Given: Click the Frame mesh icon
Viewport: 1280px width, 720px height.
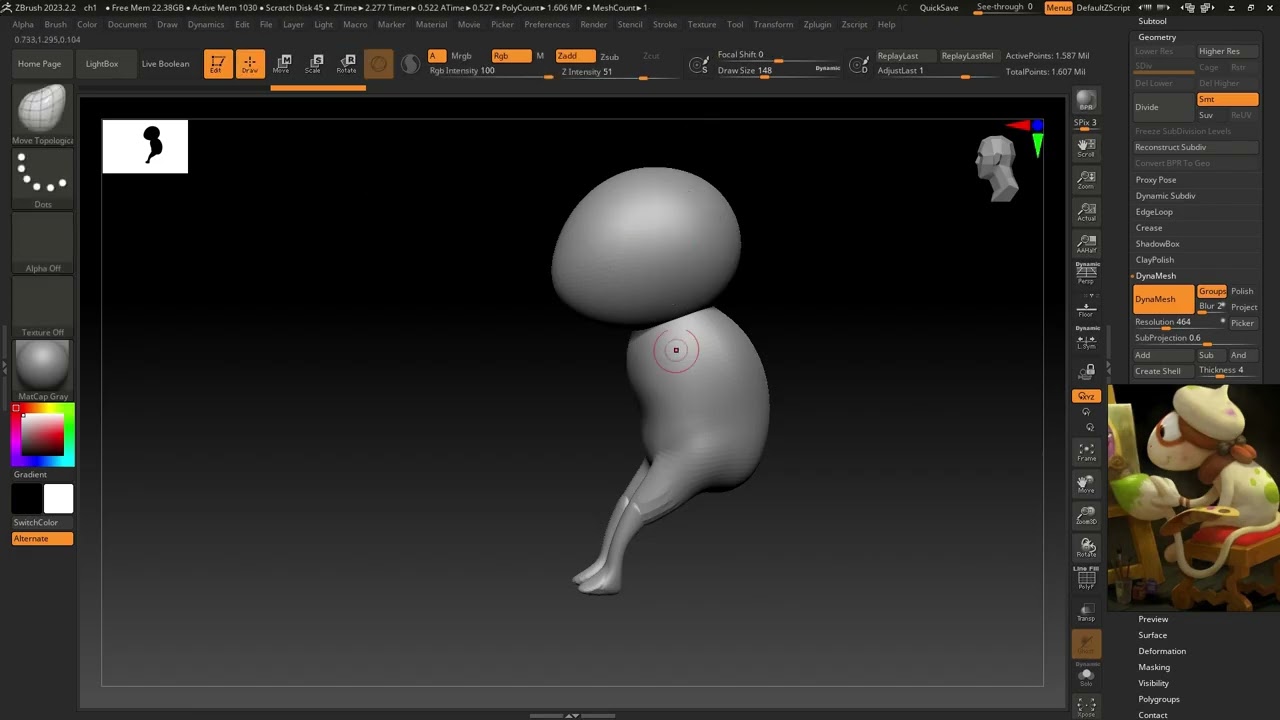Looking at the screenshot, I should pos(1086,452).
